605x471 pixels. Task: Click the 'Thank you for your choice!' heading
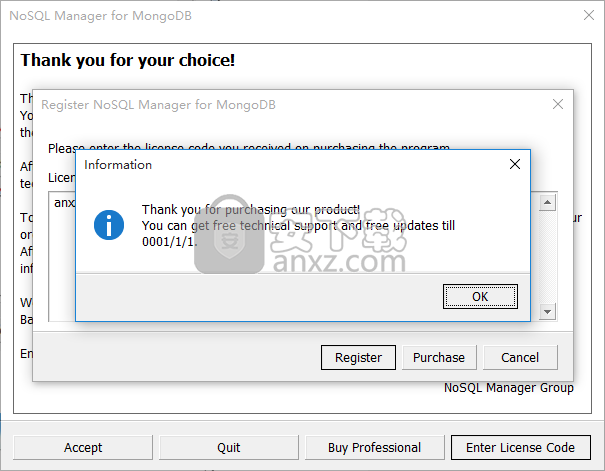click(128, 60)
